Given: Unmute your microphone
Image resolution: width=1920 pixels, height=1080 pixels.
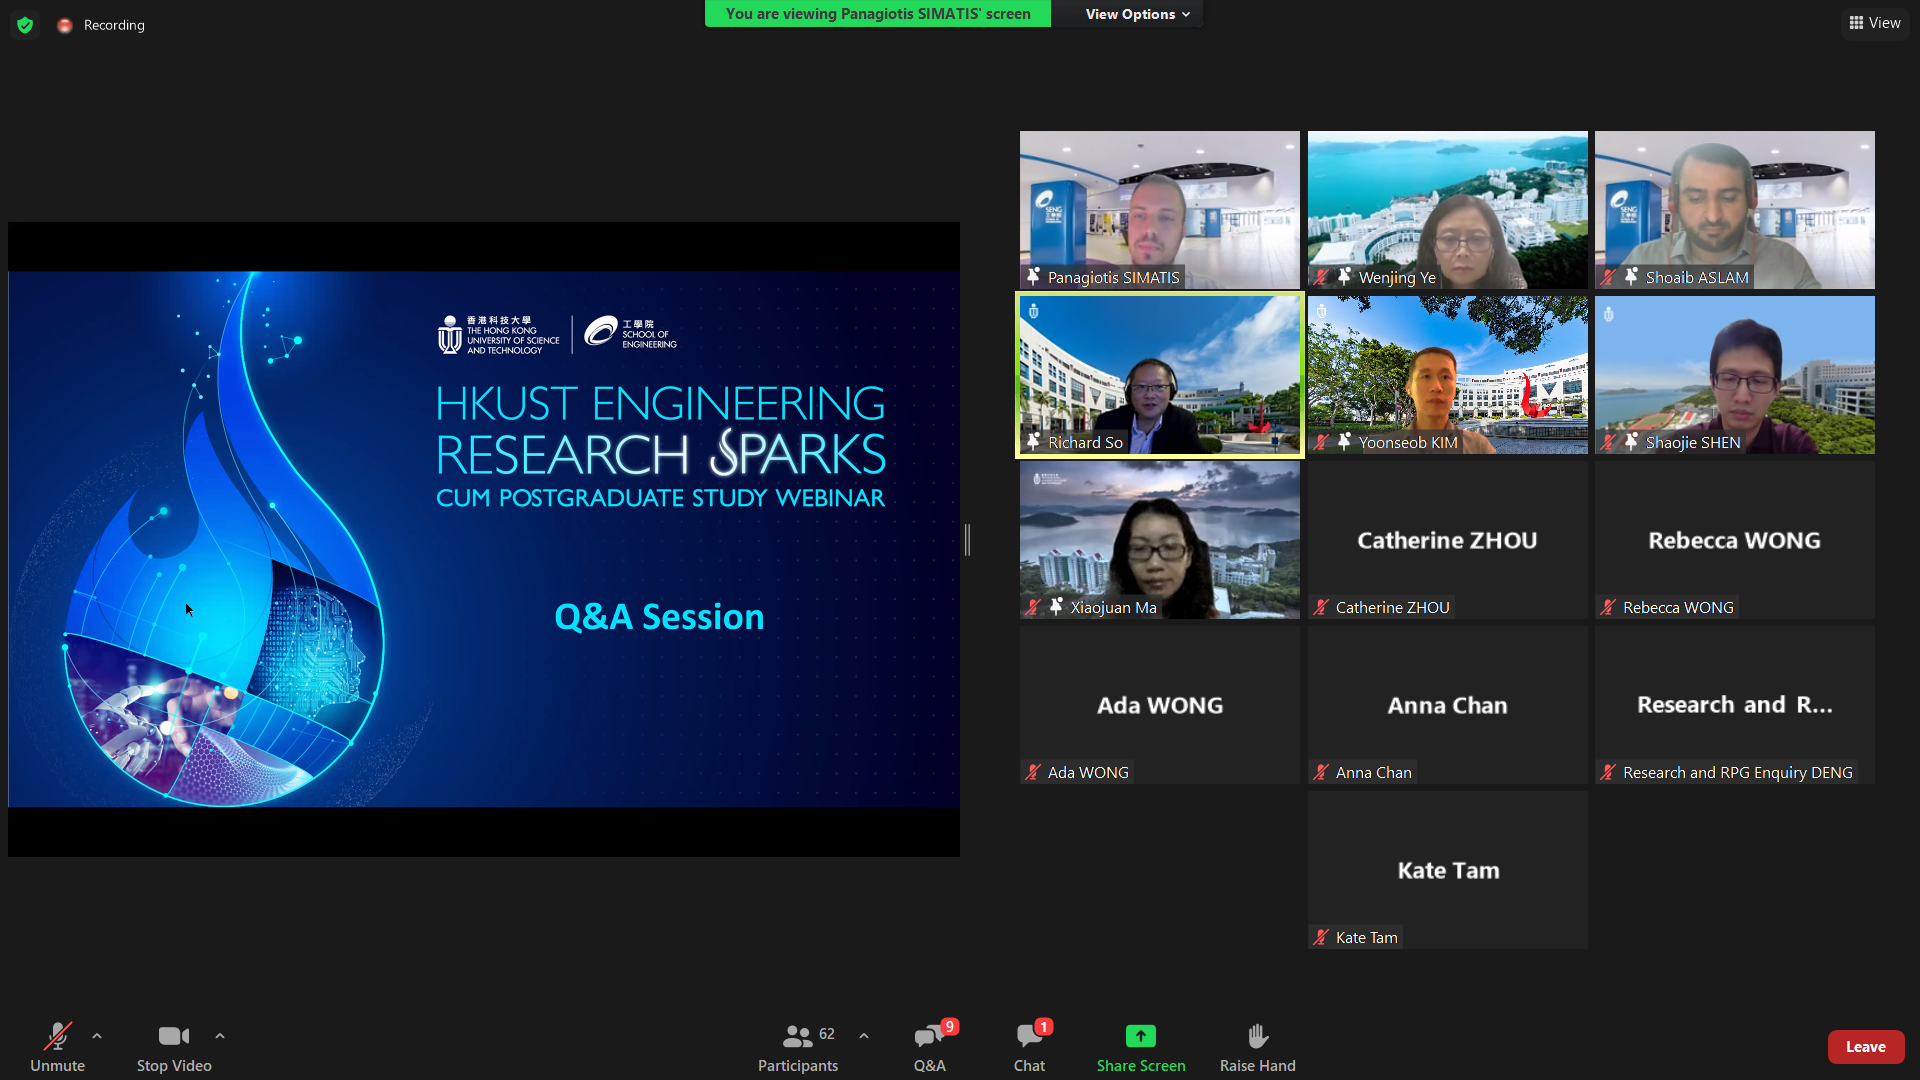Looking at the screenshot, I should coord(57,1047).
